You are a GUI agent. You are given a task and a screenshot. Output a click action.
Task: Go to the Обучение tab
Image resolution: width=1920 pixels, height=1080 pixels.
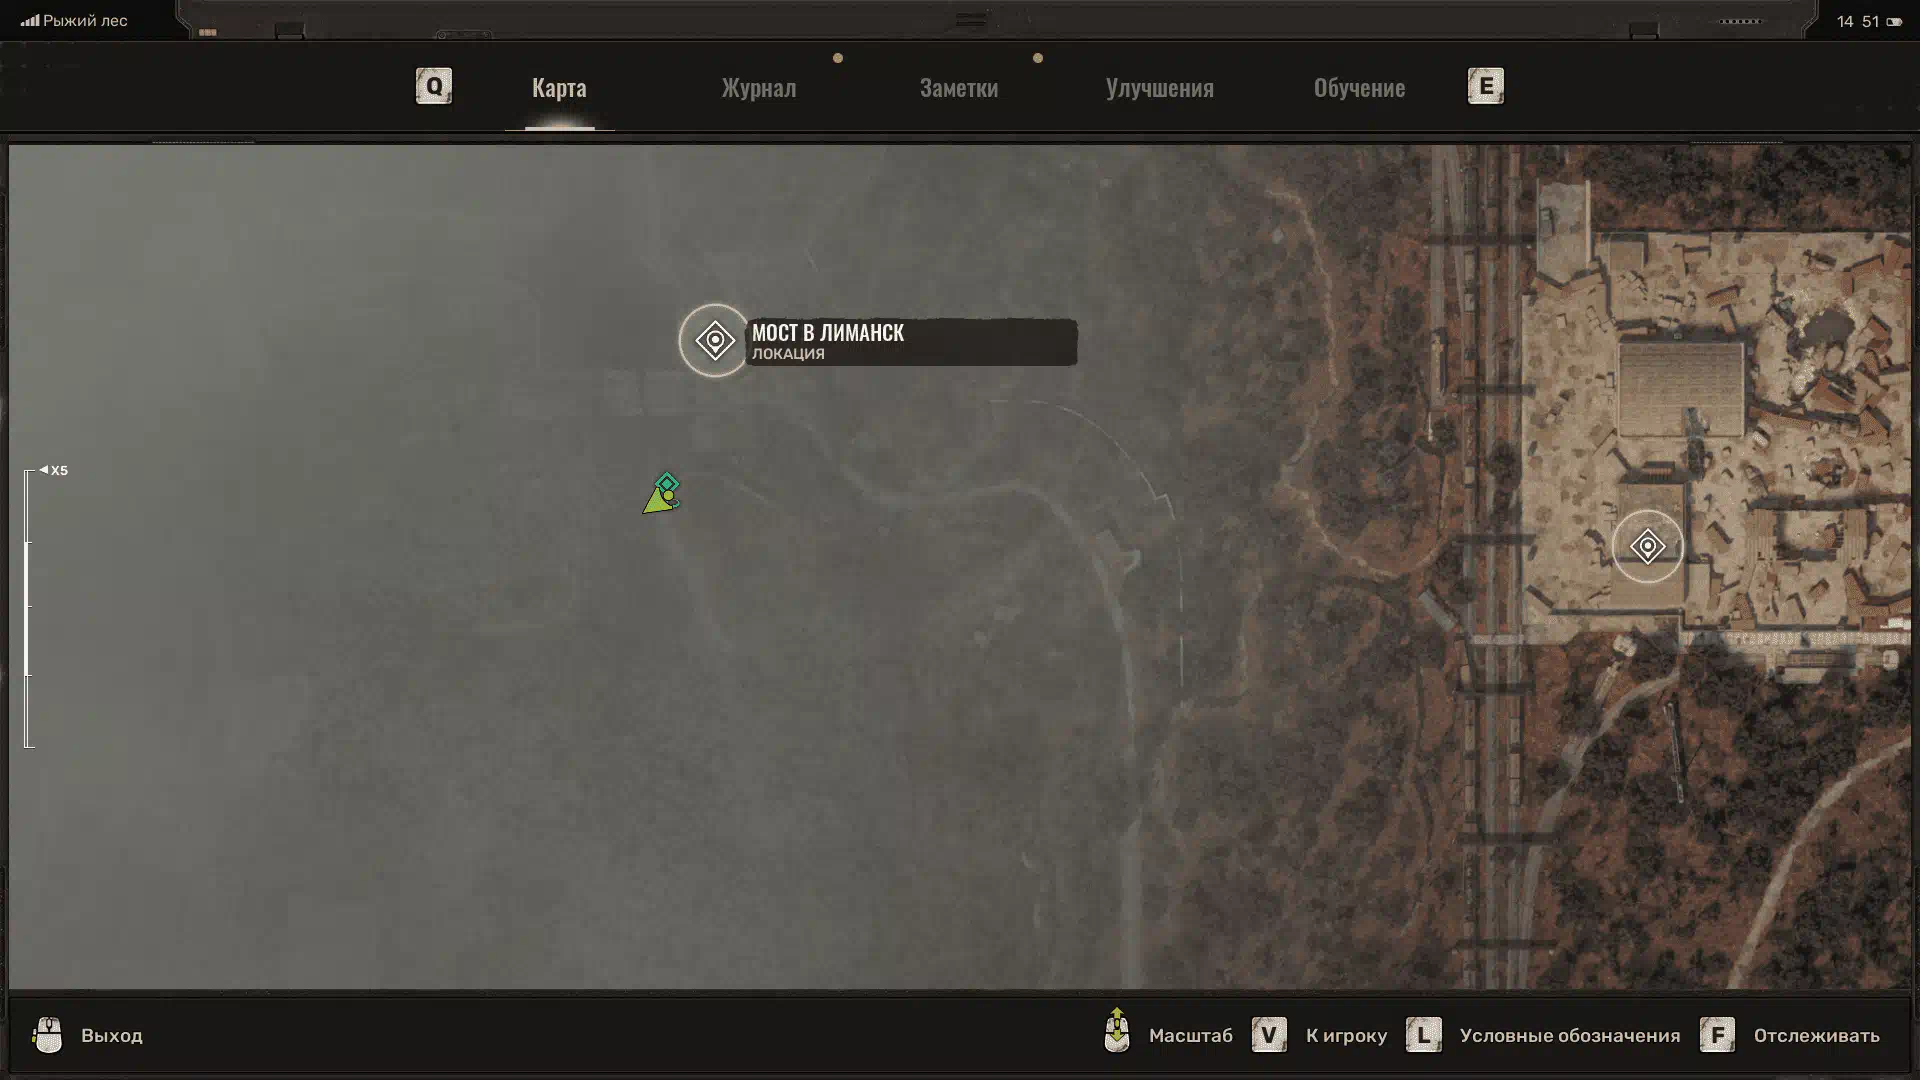[x=1358, y=88]
